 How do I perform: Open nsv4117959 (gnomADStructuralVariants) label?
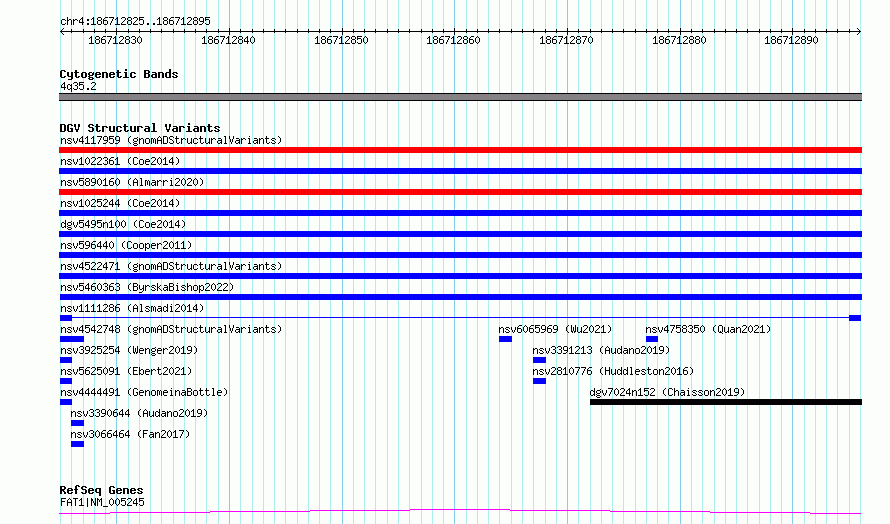click(171, 140)
